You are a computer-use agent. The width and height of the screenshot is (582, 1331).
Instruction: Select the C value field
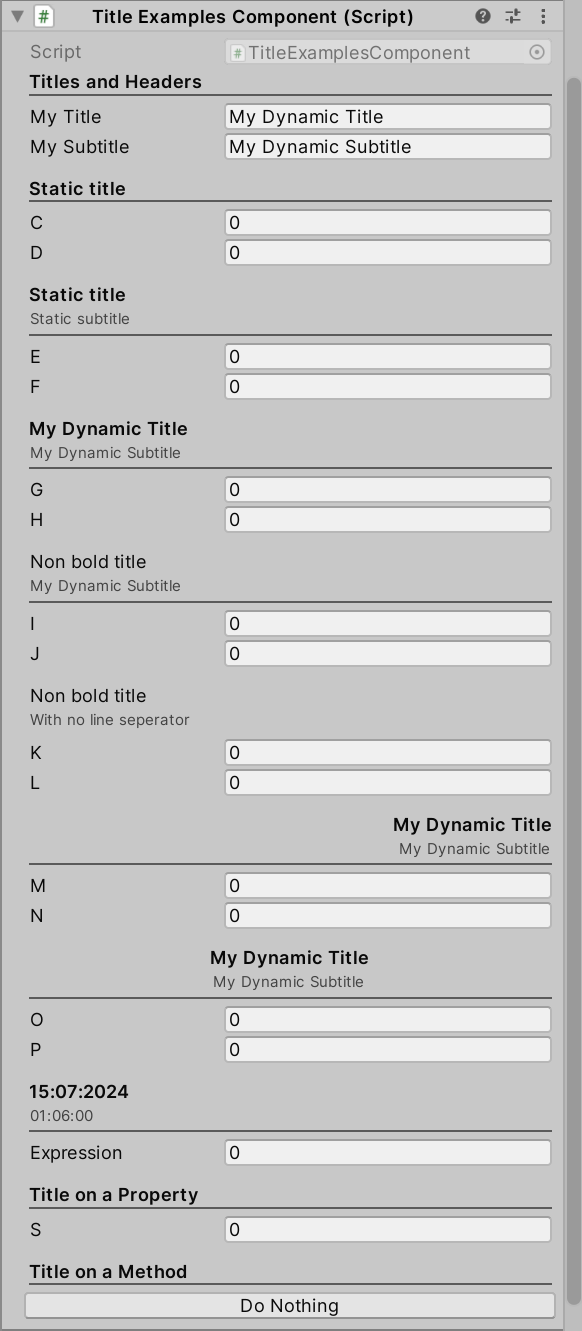tap(388, 223)
